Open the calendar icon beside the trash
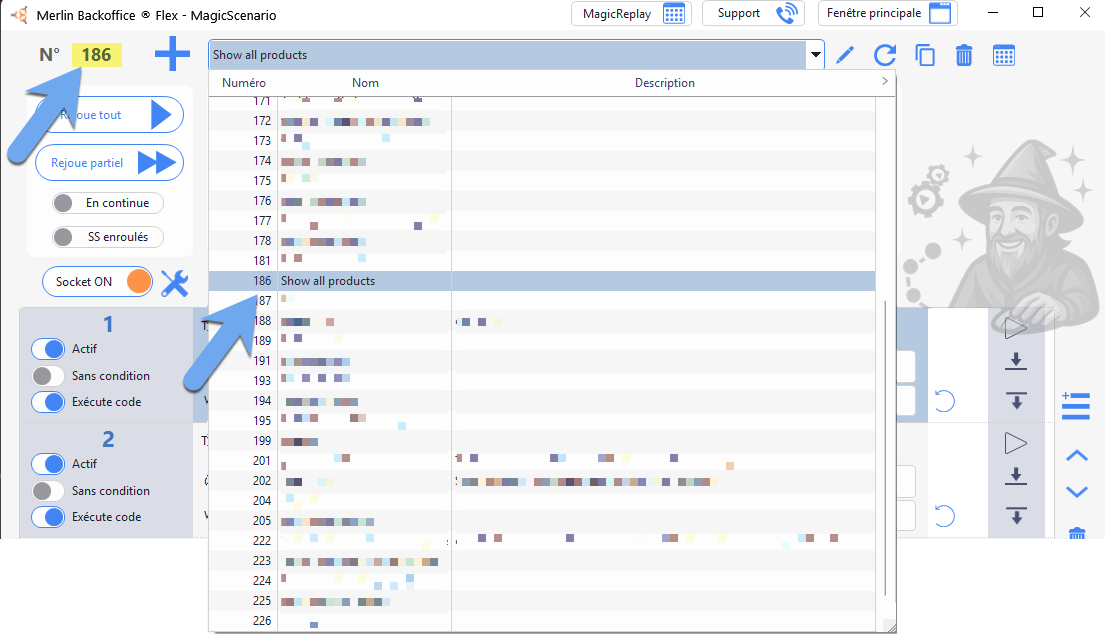 click(x=1004, y=55)
